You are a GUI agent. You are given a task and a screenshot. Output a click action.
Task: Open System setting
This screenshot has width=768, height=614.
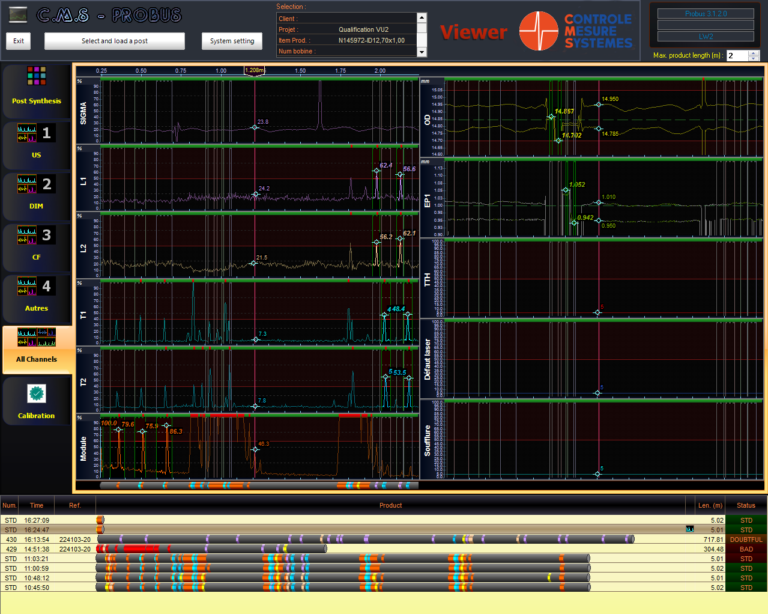tap(233, 41)
